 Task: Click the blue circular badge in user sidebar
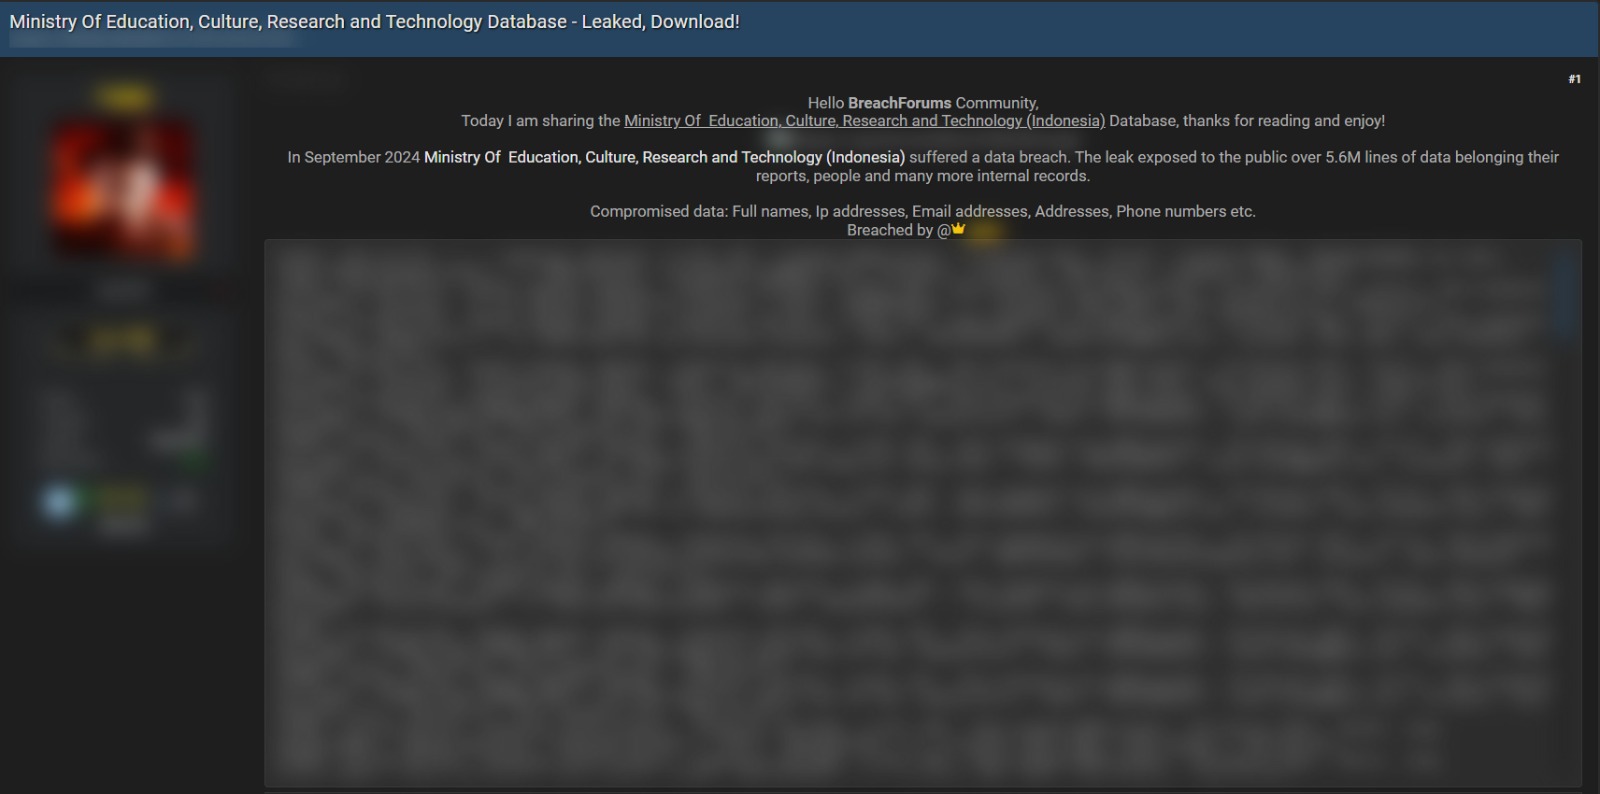(x=59, y=502)
